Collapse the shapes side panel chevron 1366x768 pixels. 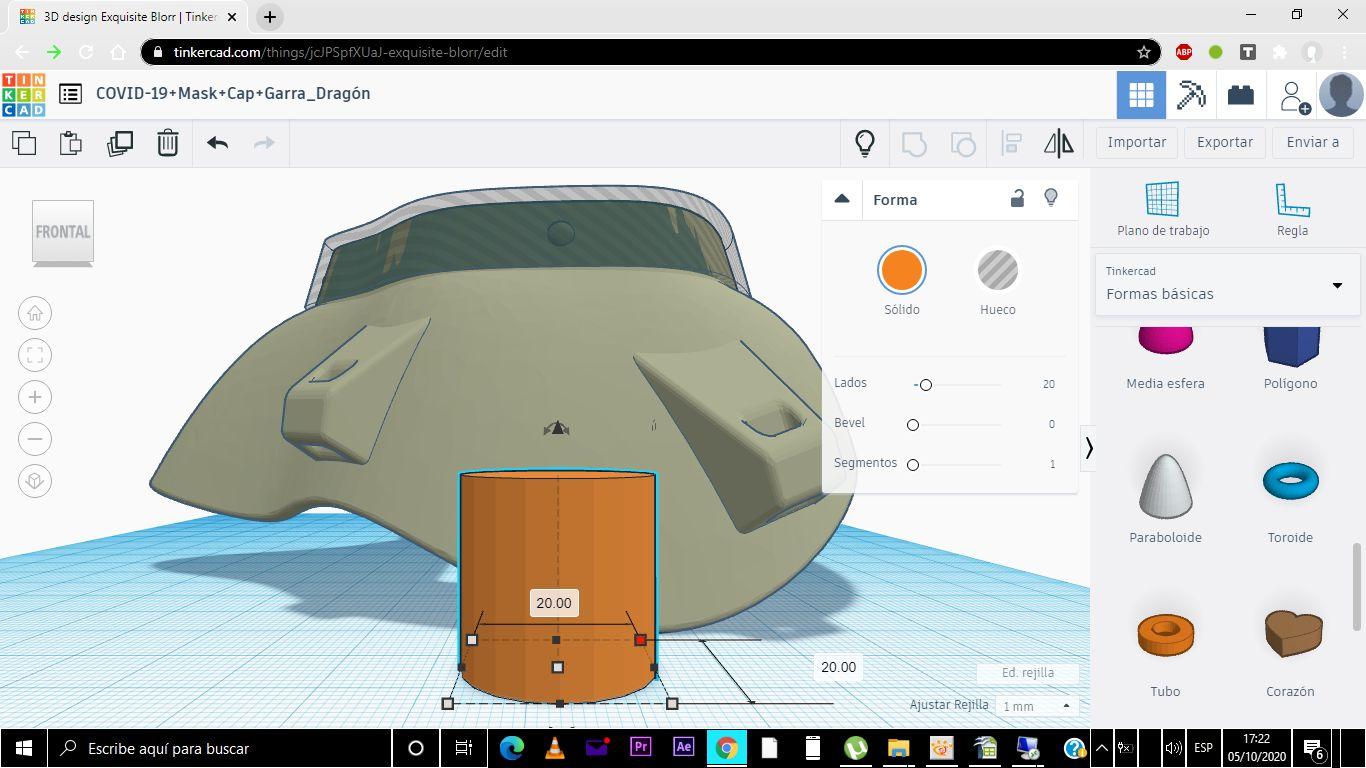tap(1089, 448)
